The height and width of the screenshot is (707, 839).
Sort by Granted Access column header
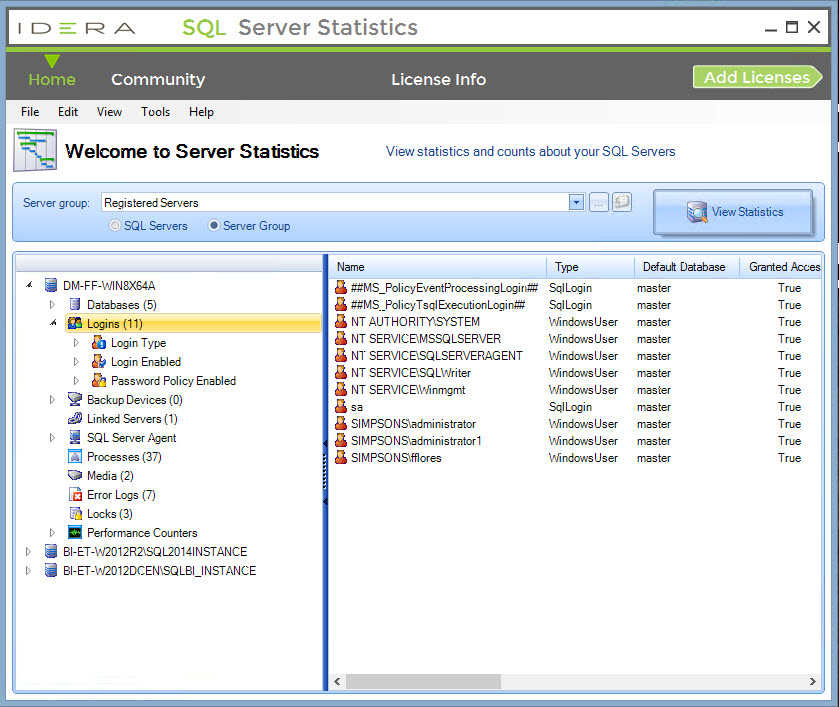781,267
